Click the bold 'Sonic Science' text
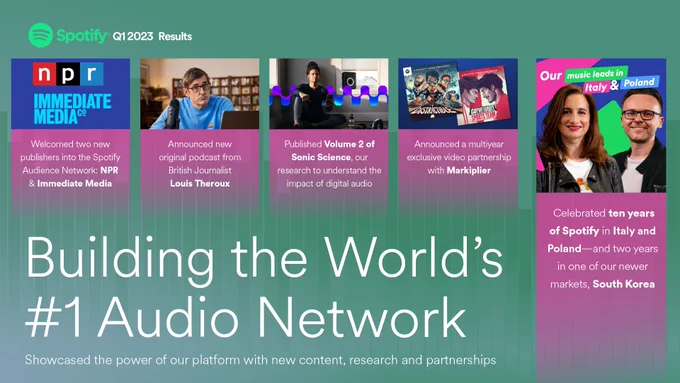Screen dimensions: 680x383 tap(321, 157)
